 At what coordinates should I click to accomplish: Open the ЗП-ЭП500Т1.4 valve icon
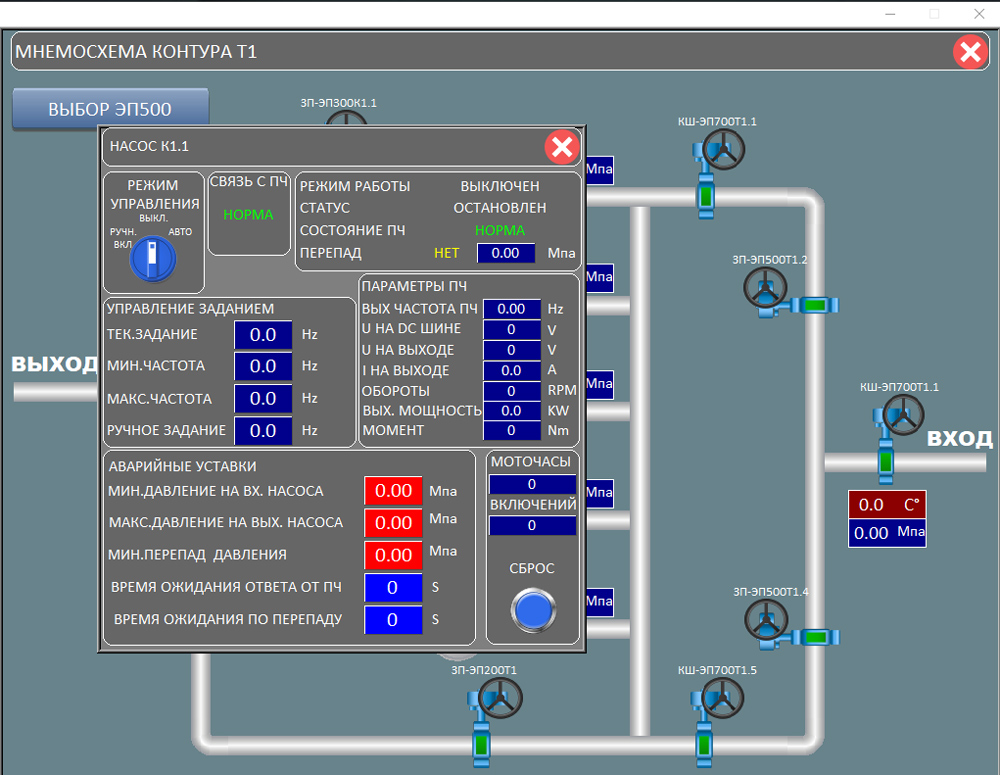[766, 620]
